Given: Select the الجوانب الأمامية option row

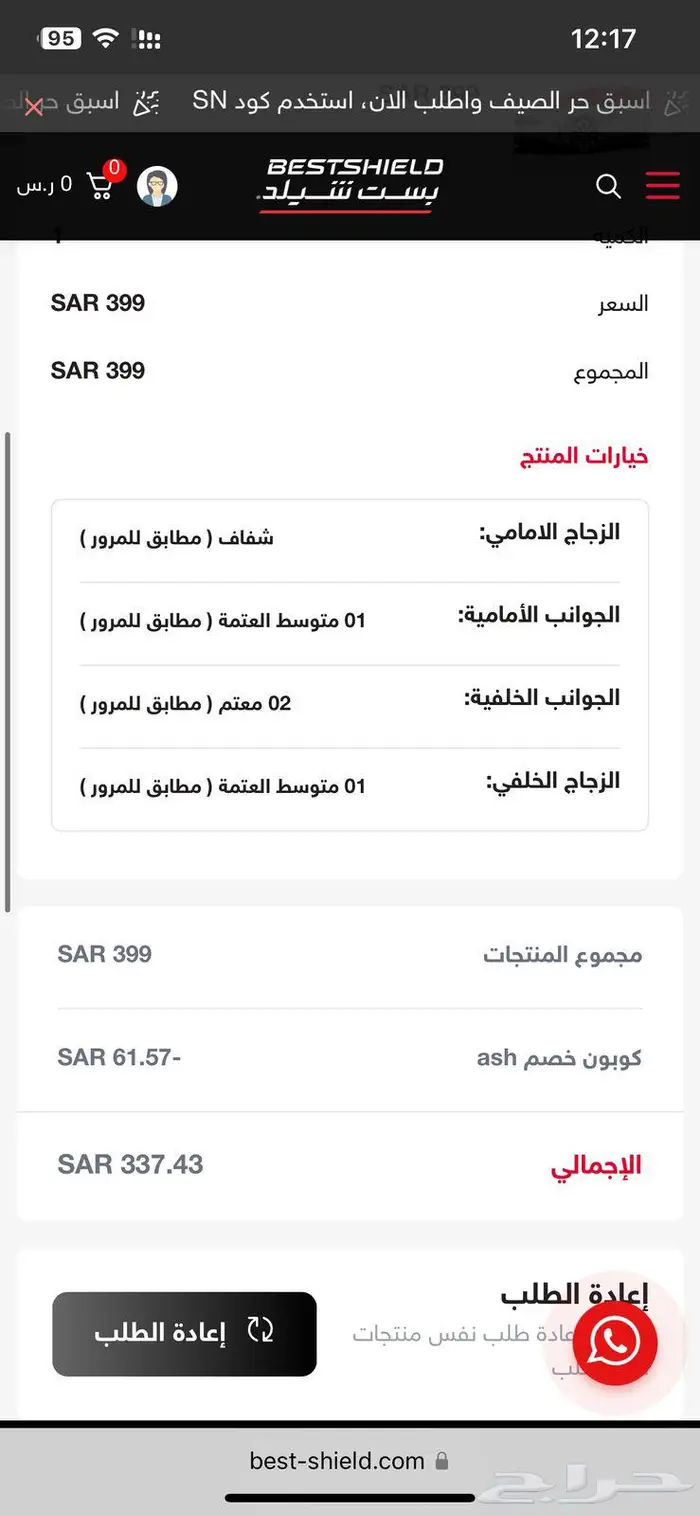Looking at the screenshot, I should point(350,620).
